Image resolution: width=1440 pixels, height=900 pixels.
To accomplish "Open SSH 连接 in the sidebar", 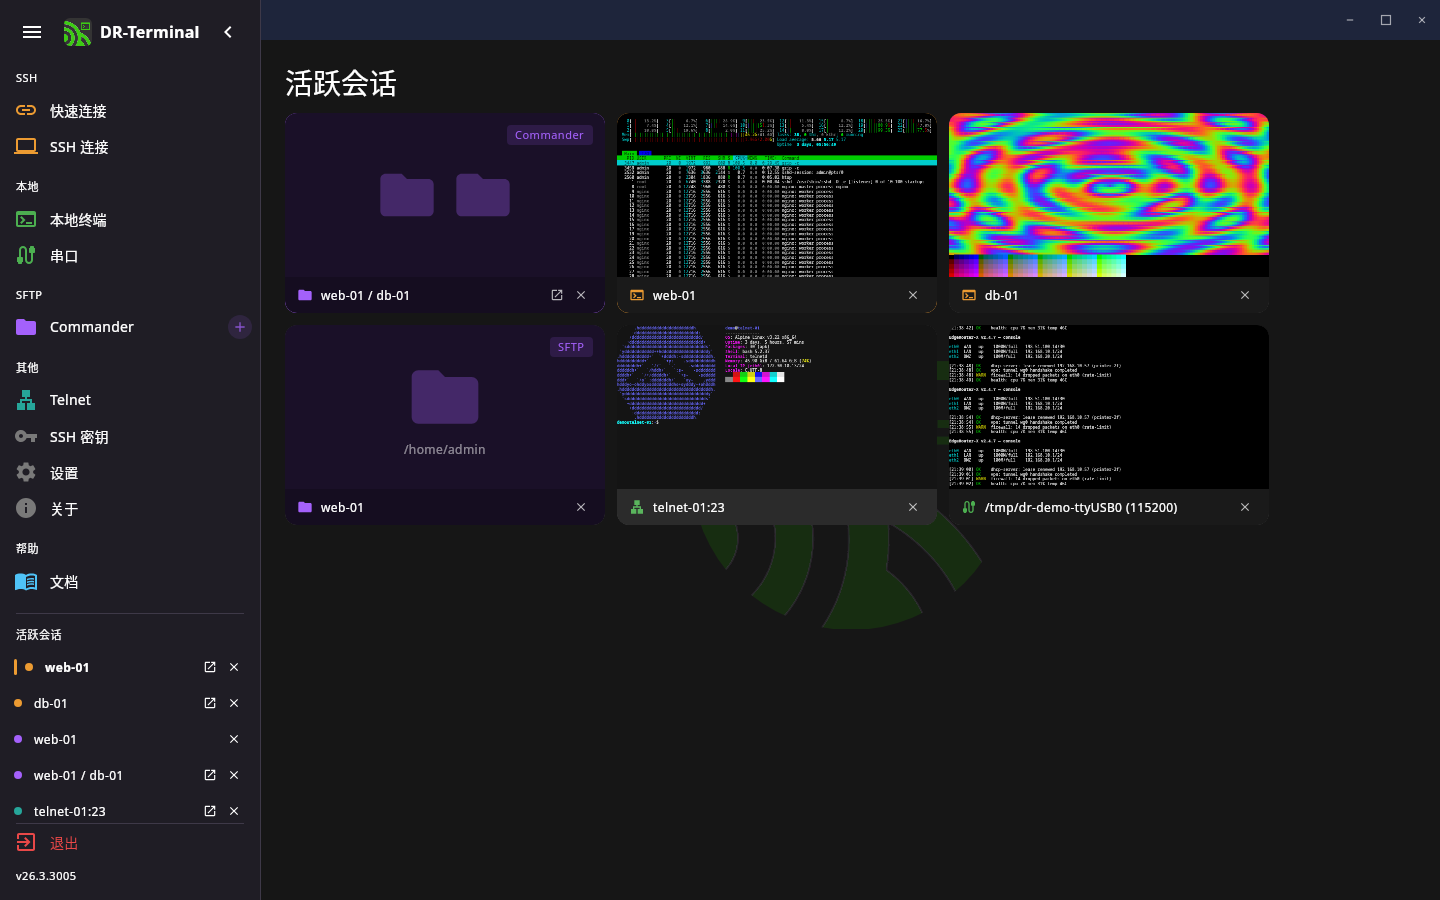I will coord(130,147).
